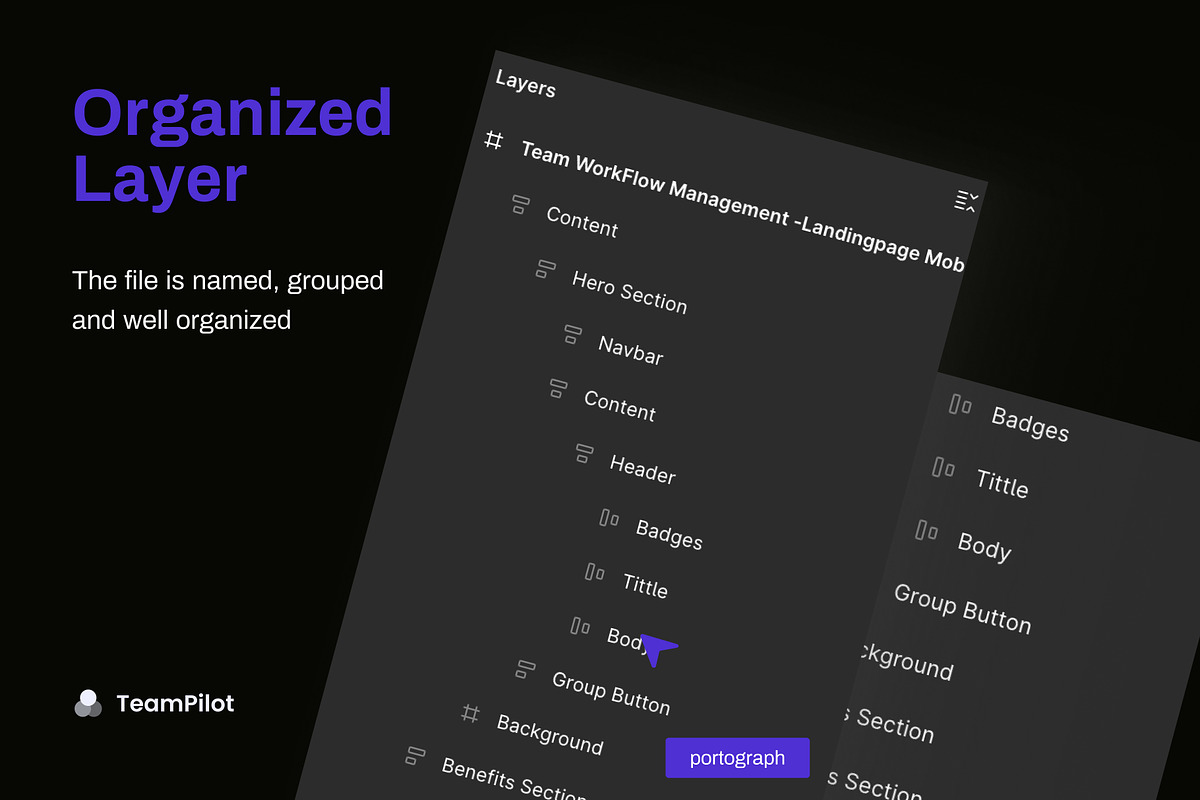Select the Group Button layer in rear panel

[962, 607]
